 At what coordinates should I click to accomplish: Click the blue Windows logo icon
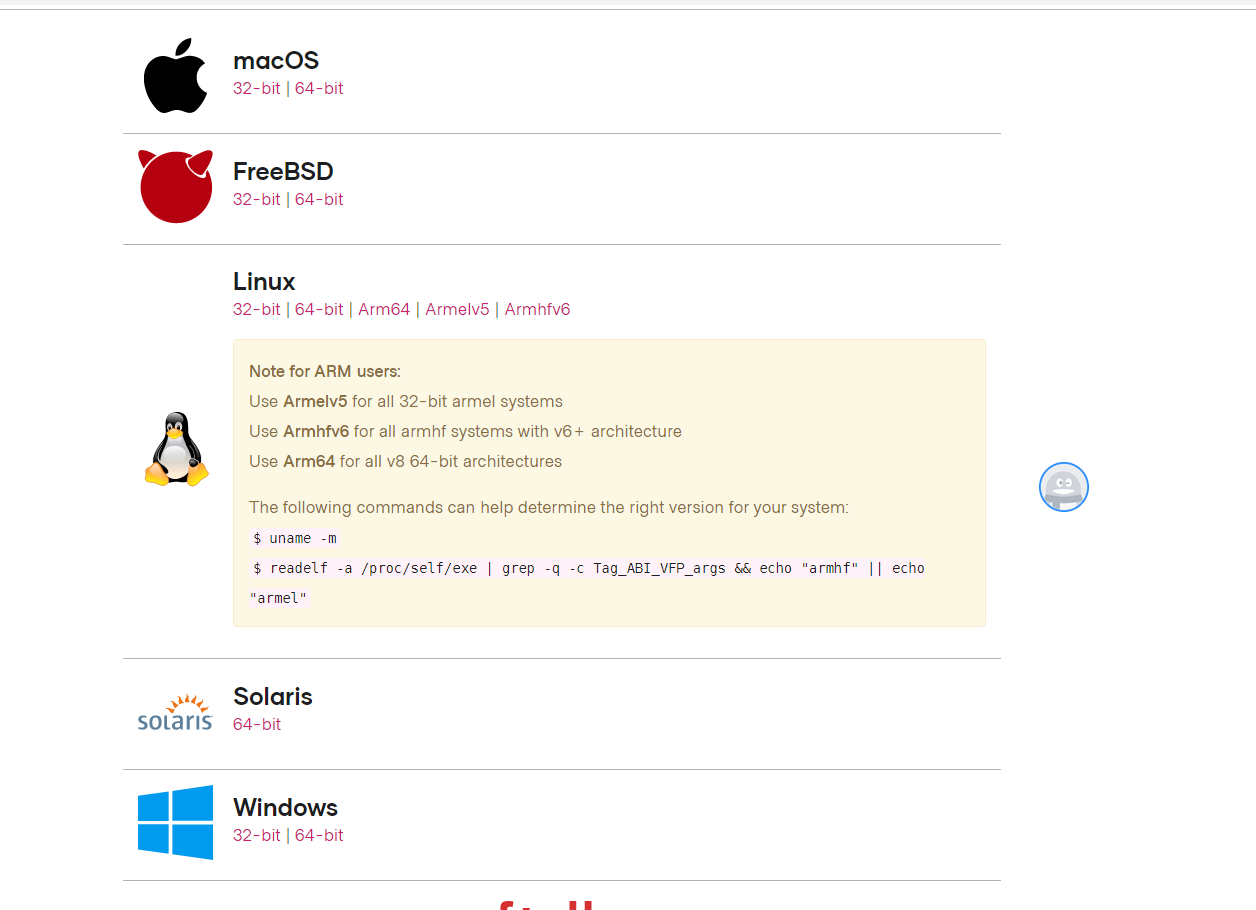point(175,822)
